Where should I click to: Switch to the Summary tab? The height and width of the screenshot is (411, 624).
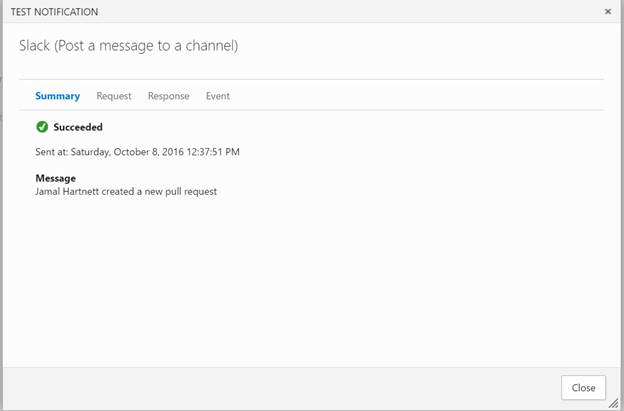57,96
